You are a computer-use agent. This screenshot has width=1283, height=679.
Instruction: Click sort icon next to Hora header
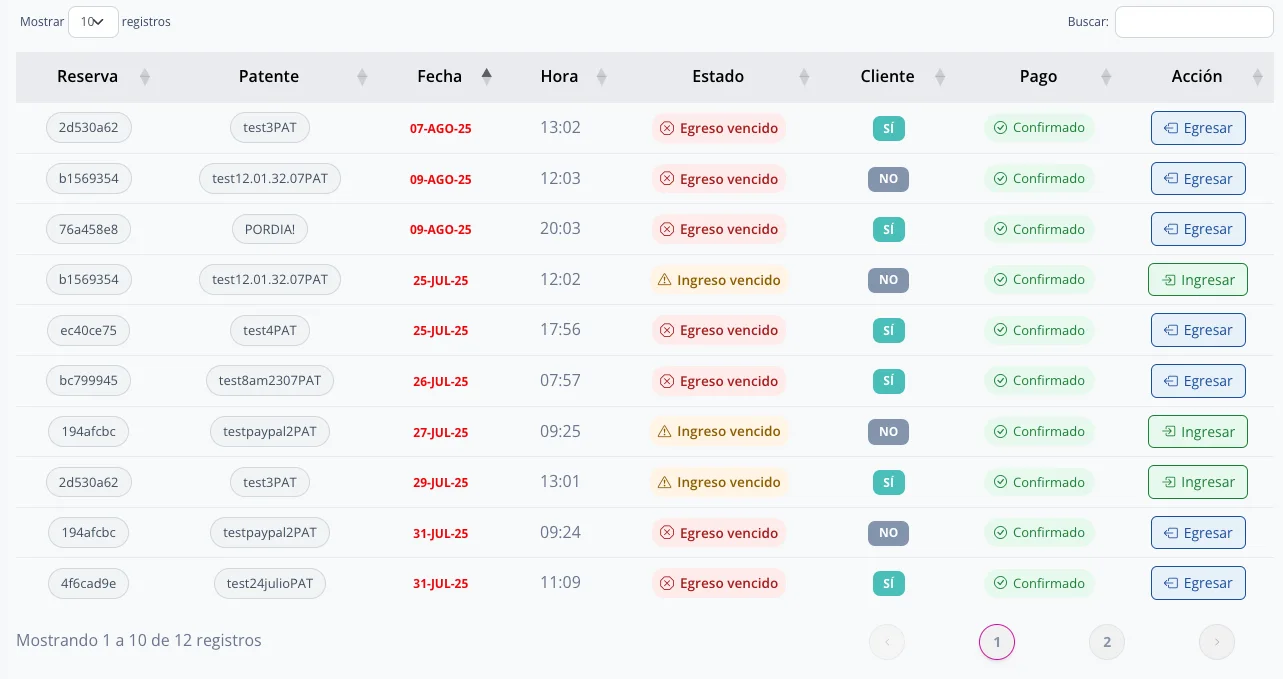click(601, 77)
